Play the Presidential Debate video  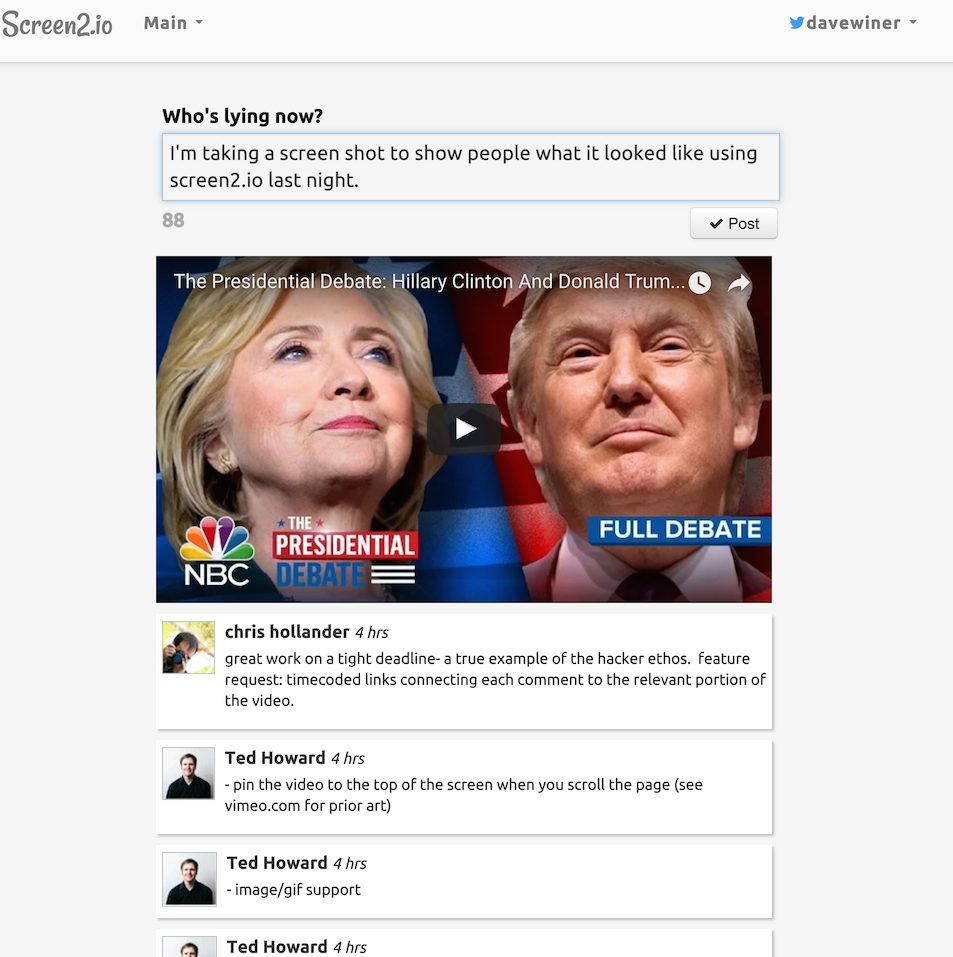tap(464, 428)
